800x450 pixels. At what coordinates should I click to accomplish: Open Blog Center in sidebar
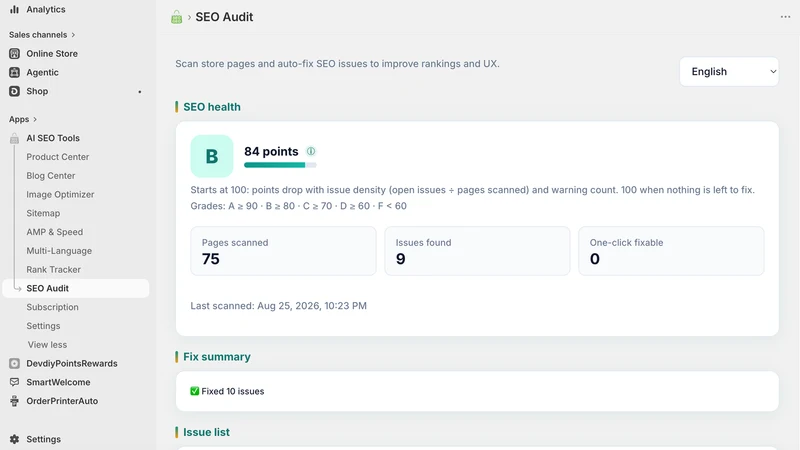51,176
